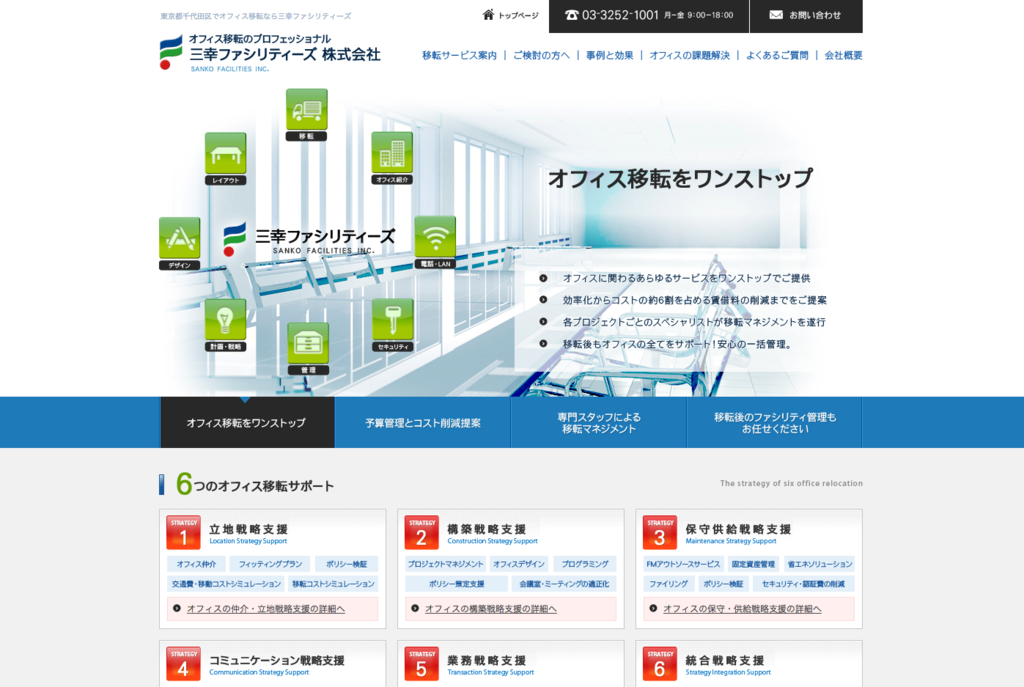Click the お問い合わせ button

(807, 16)
